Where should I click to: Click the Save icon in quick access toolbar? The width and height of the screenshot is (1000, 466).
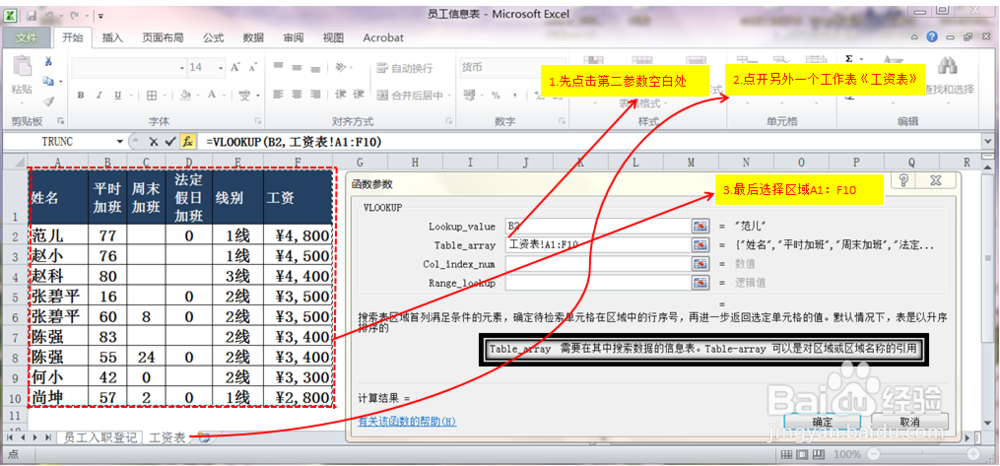tap(30, 14)
